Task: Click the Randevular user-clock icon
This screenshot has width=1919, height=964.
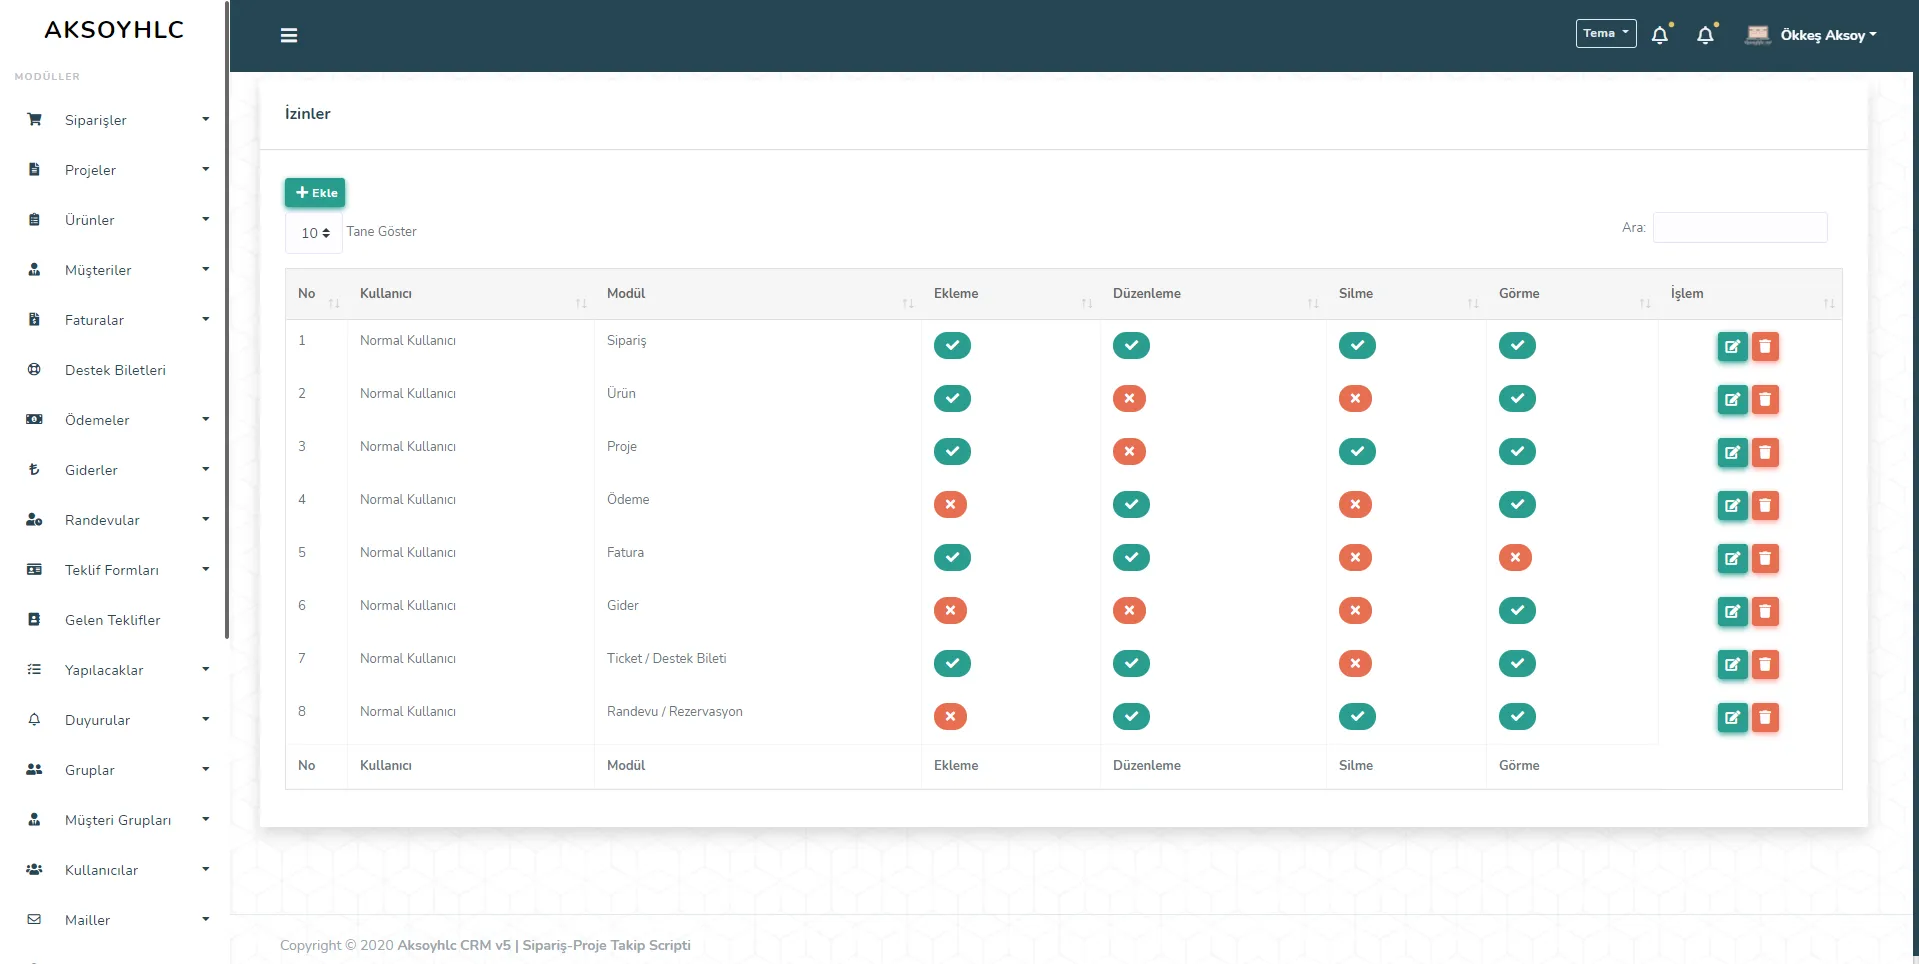Action: [34, 520]
